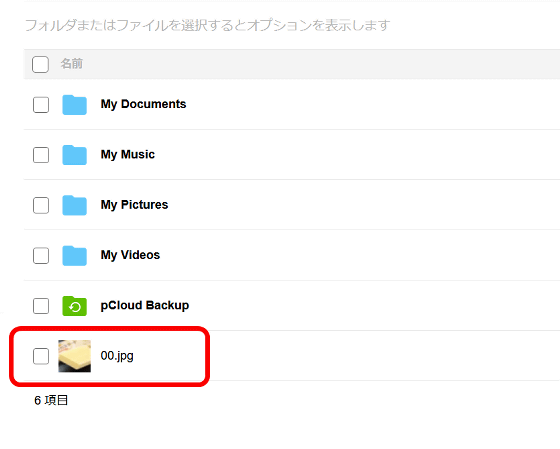This screenshot has height=449, width=560.
Task: Click the My Videos folder name
Action: coord(130,255)
